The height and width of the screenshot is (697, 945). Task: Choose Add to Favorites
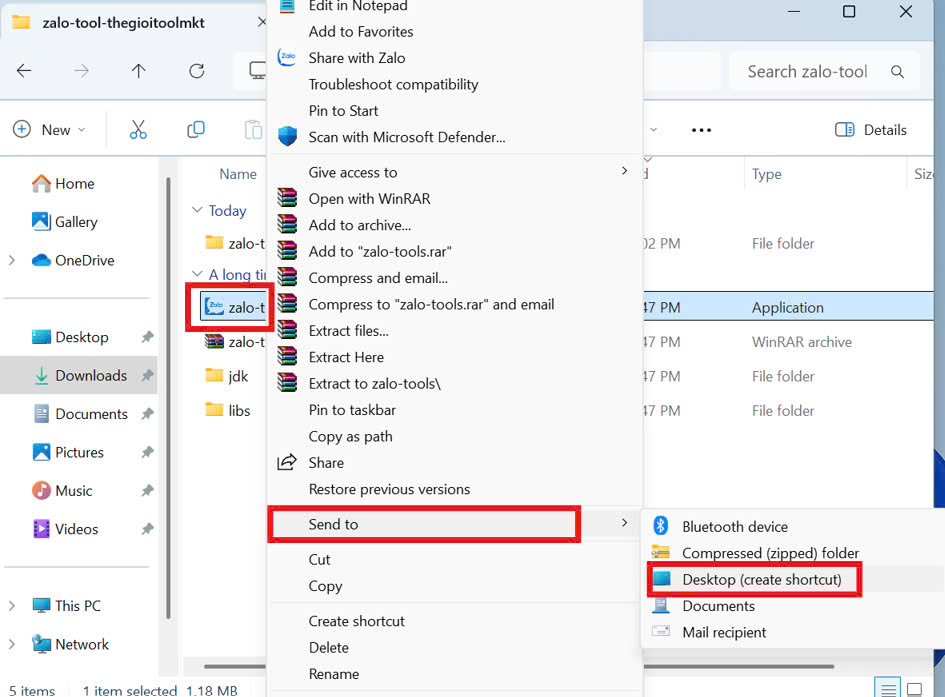361,31
